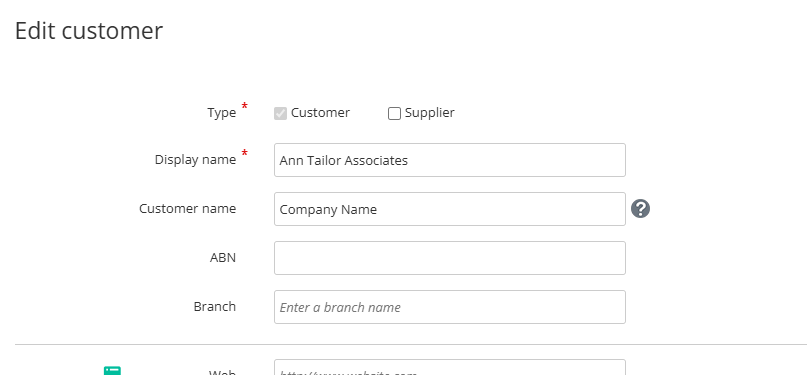Click the help question mark icon beside Customer name
Image resolution: width=807 pixels, height=375 pixels.
[x=640, y=209]
